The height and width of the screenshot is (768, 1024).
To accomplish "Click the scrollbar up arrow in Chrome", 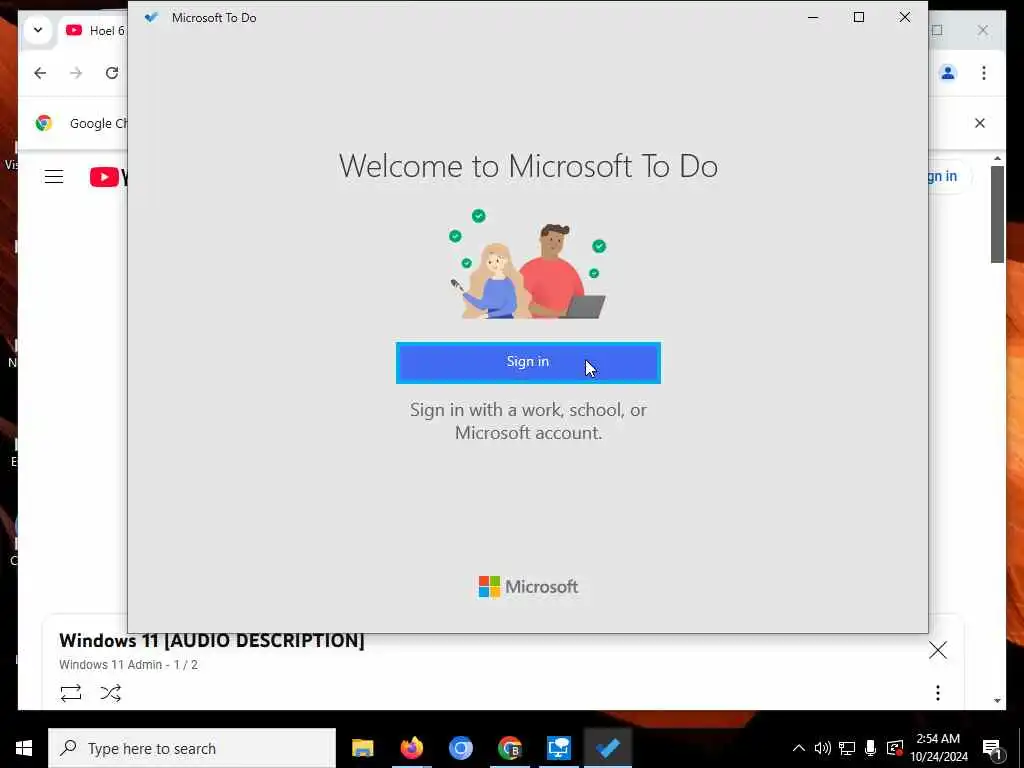I will click(997, 159).
